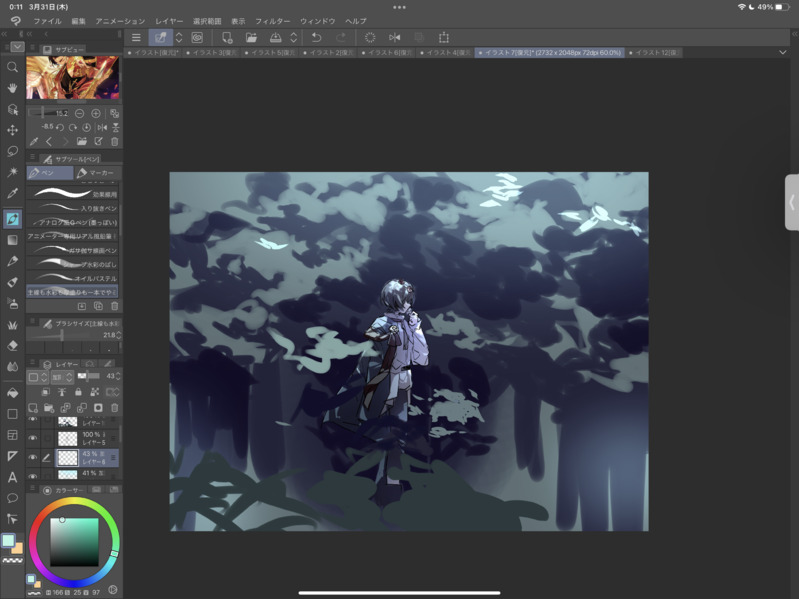Image resolution: width=799 pixels, height=599 pixels.
Task: Adjust brush size stepper showing 21.8
Action: tap(119, 335)
